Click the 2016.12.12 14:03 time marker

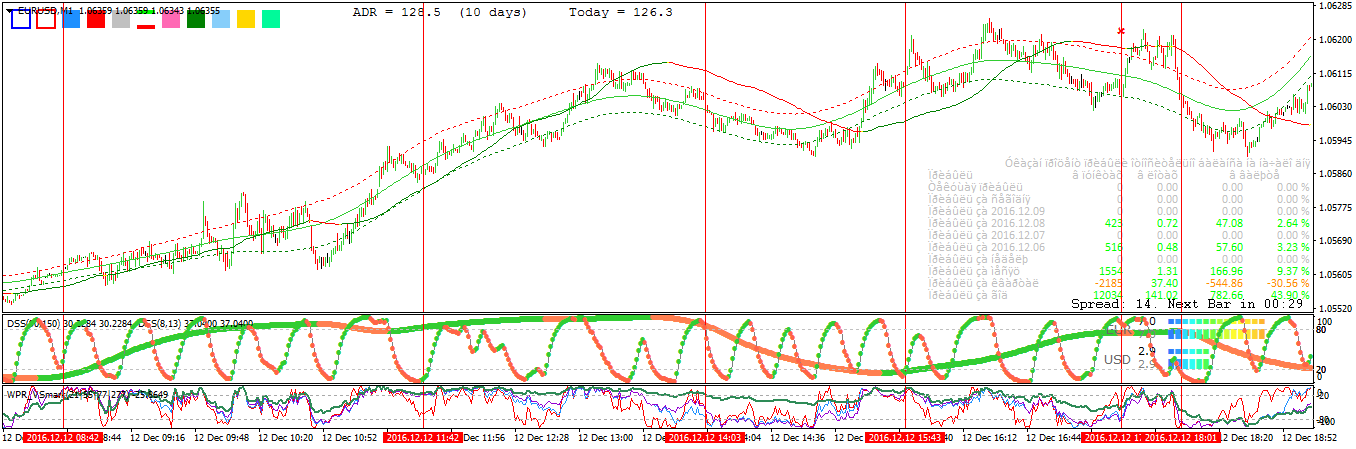(x=705, y=438)
